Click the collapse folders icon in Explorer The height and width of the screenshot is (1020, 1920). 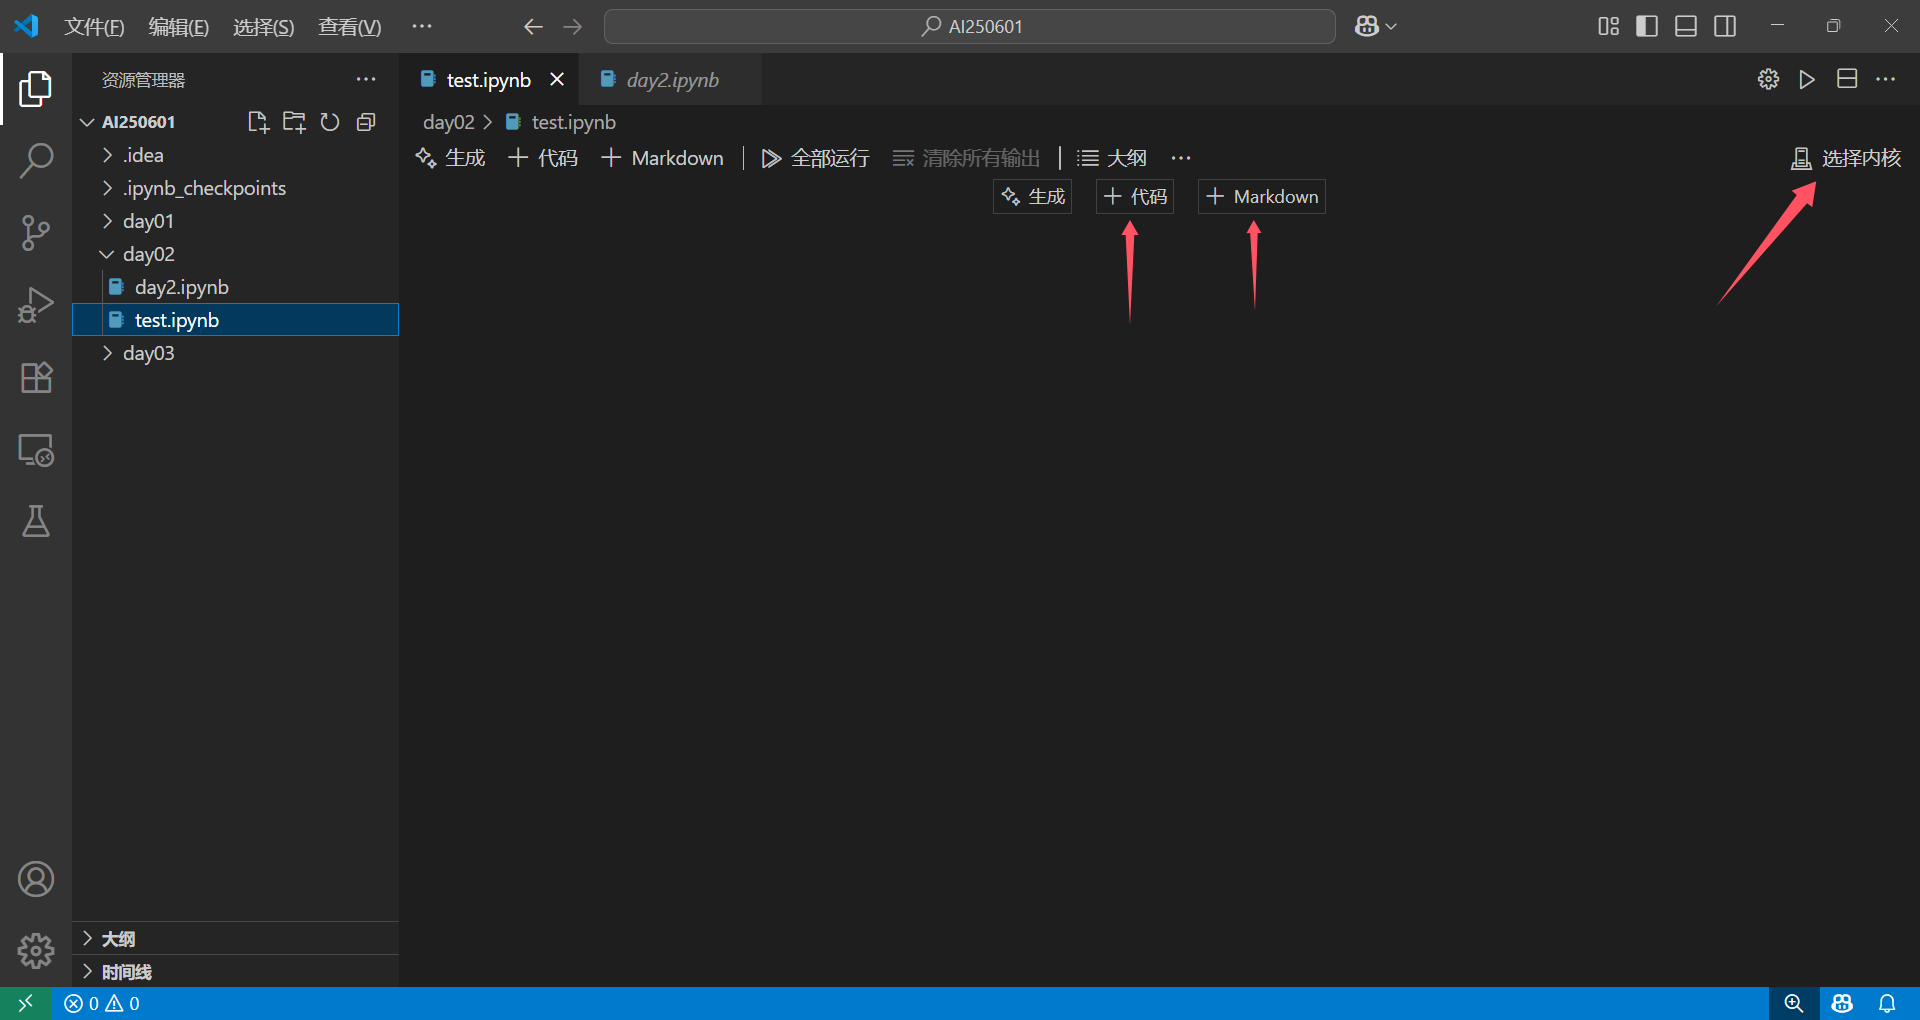coord(366,121)
